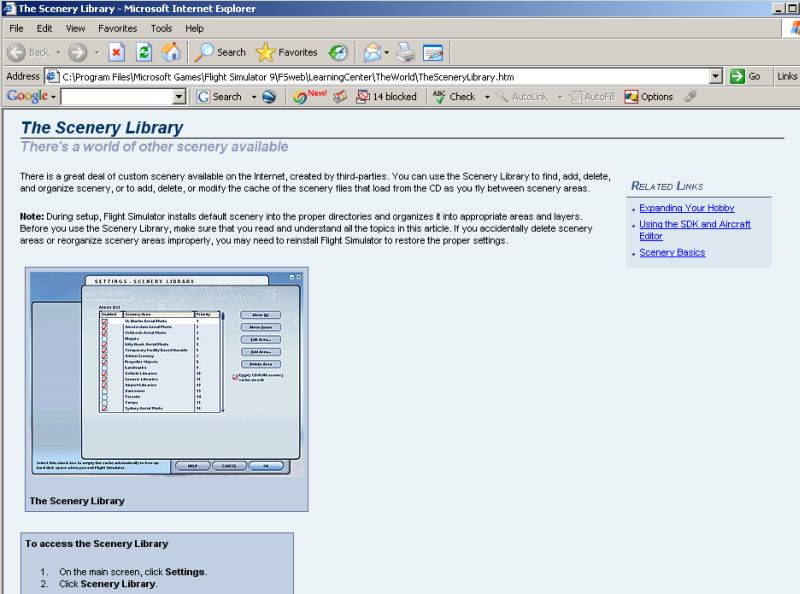
Task: Open the 'Scenery Basics' link
Action: [672, 252]
